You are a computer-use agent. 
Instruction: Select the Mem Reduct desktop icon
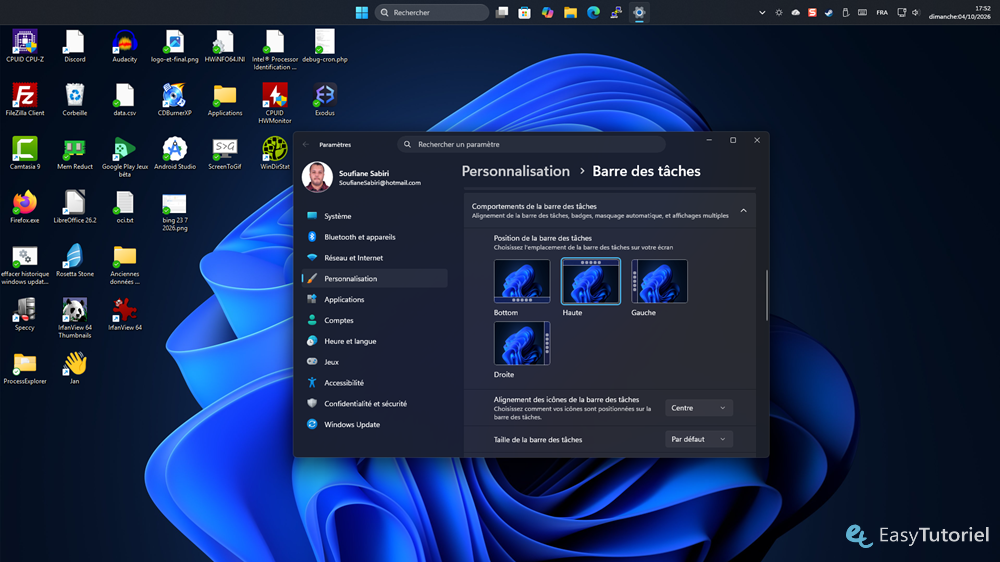(x=75, y=153)
